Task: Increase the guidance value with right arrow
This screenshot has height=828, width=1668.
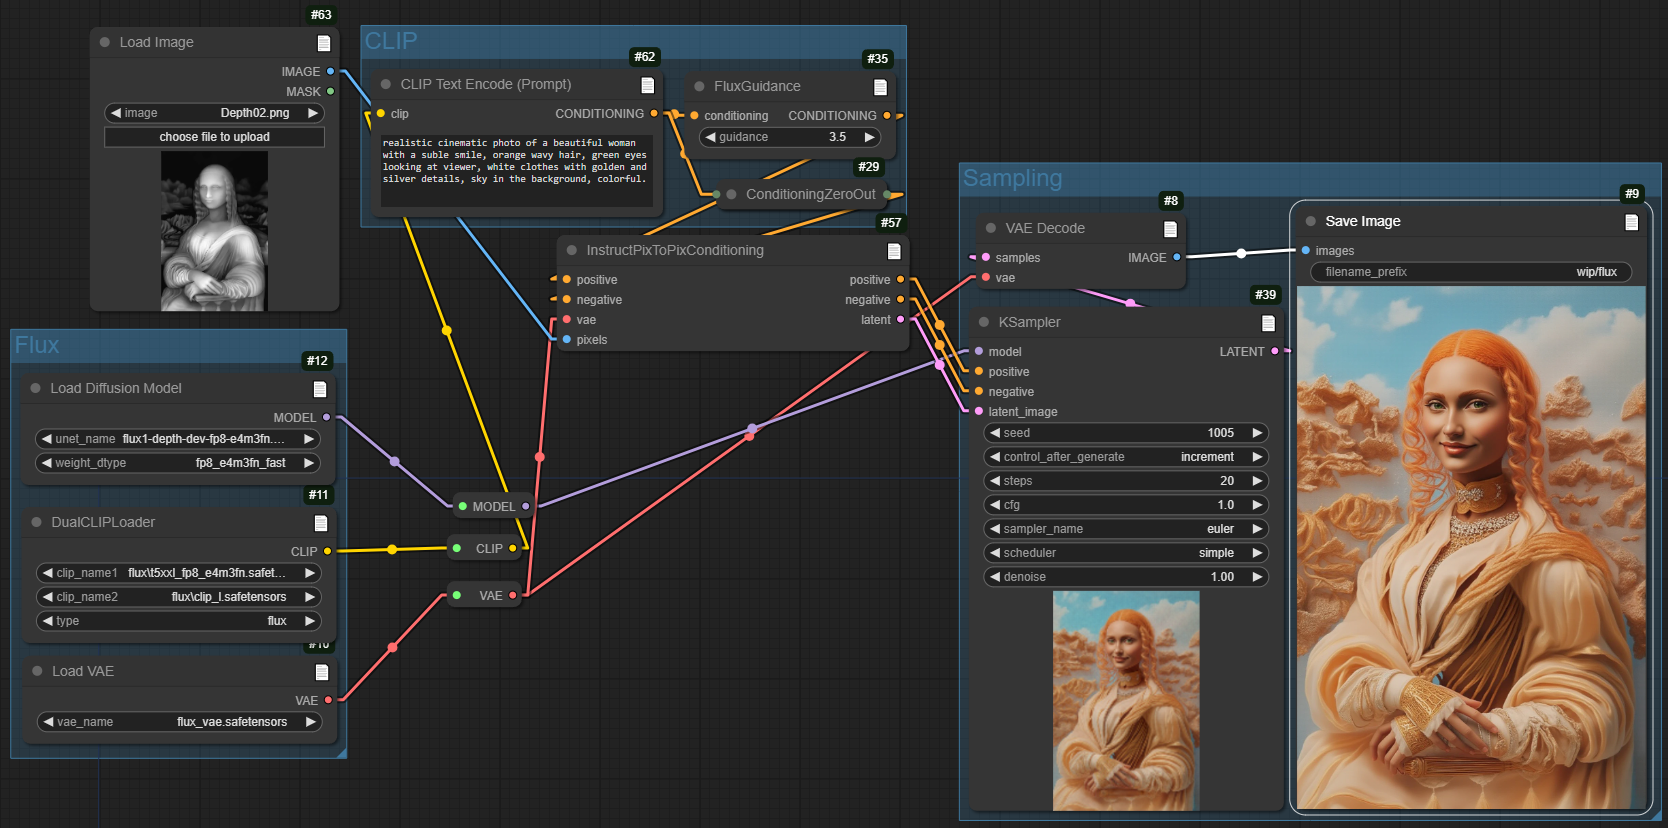Action: 869,137
